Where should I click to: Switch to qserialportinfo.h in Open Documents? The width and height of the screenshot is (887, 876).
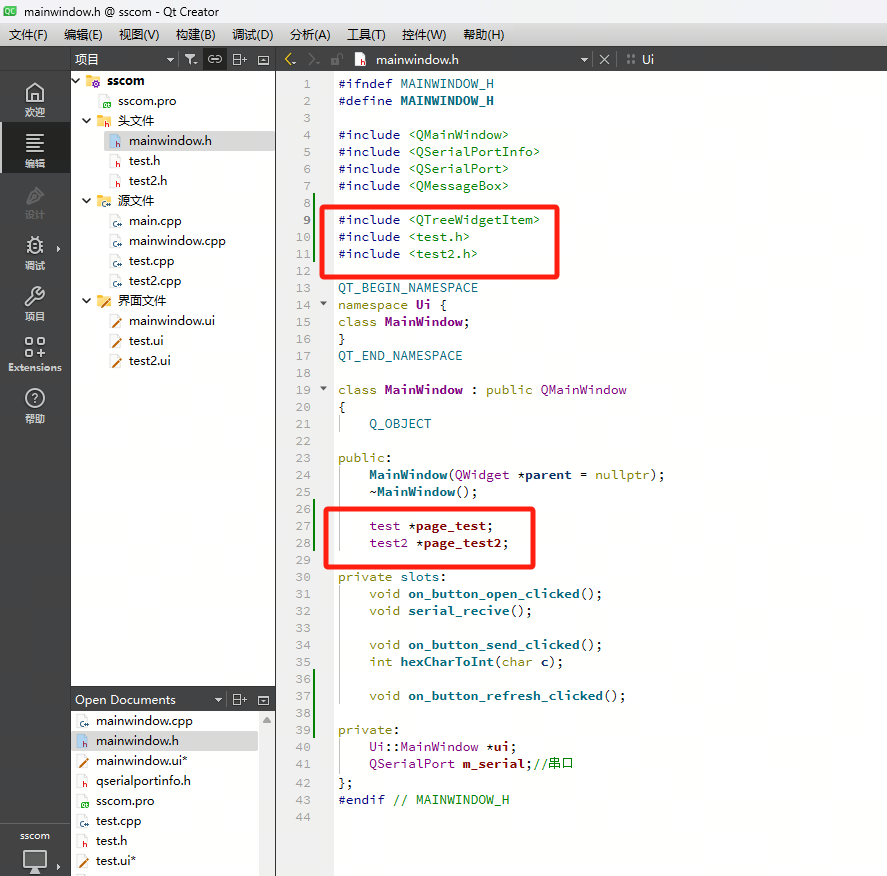pyautogui.click(x=143, y=781)
